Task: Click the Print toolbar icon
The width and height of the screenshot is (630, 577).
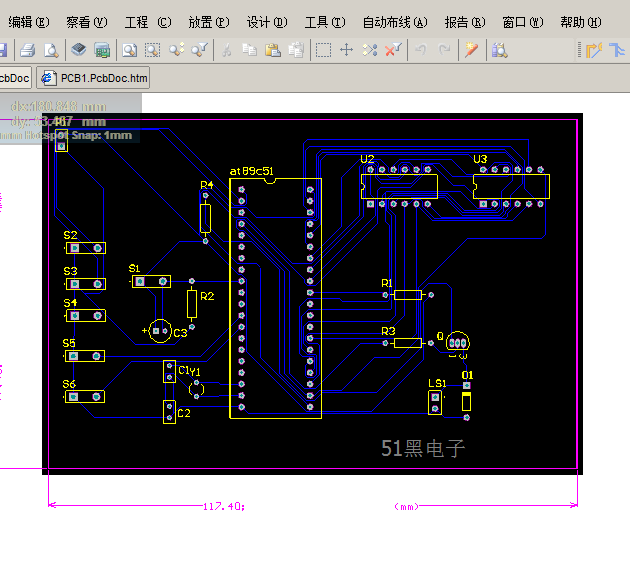Action: coord(28,50)
